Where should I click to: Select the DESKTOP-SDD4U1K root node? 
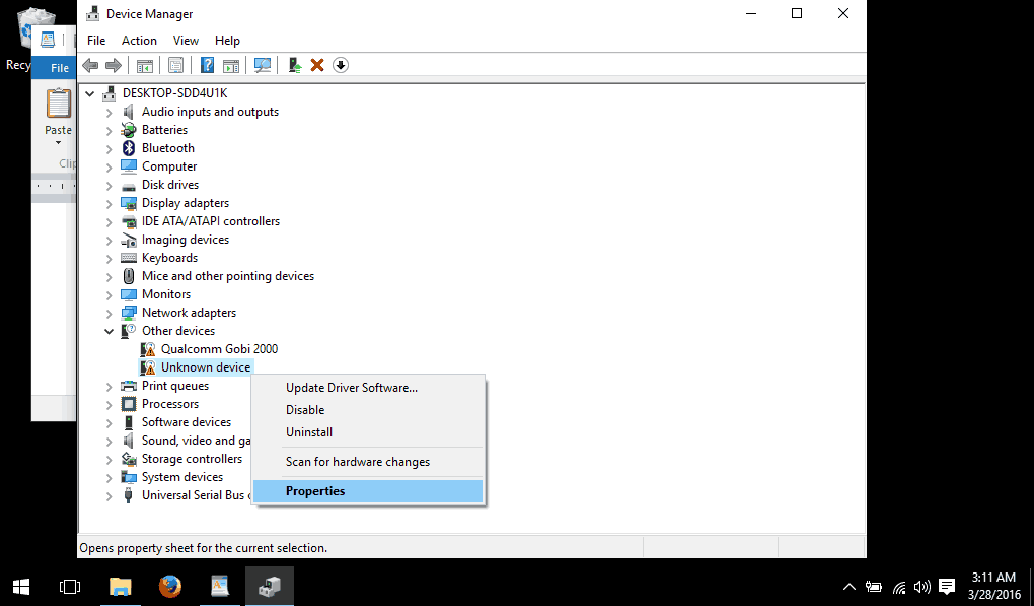pos(175,93)
